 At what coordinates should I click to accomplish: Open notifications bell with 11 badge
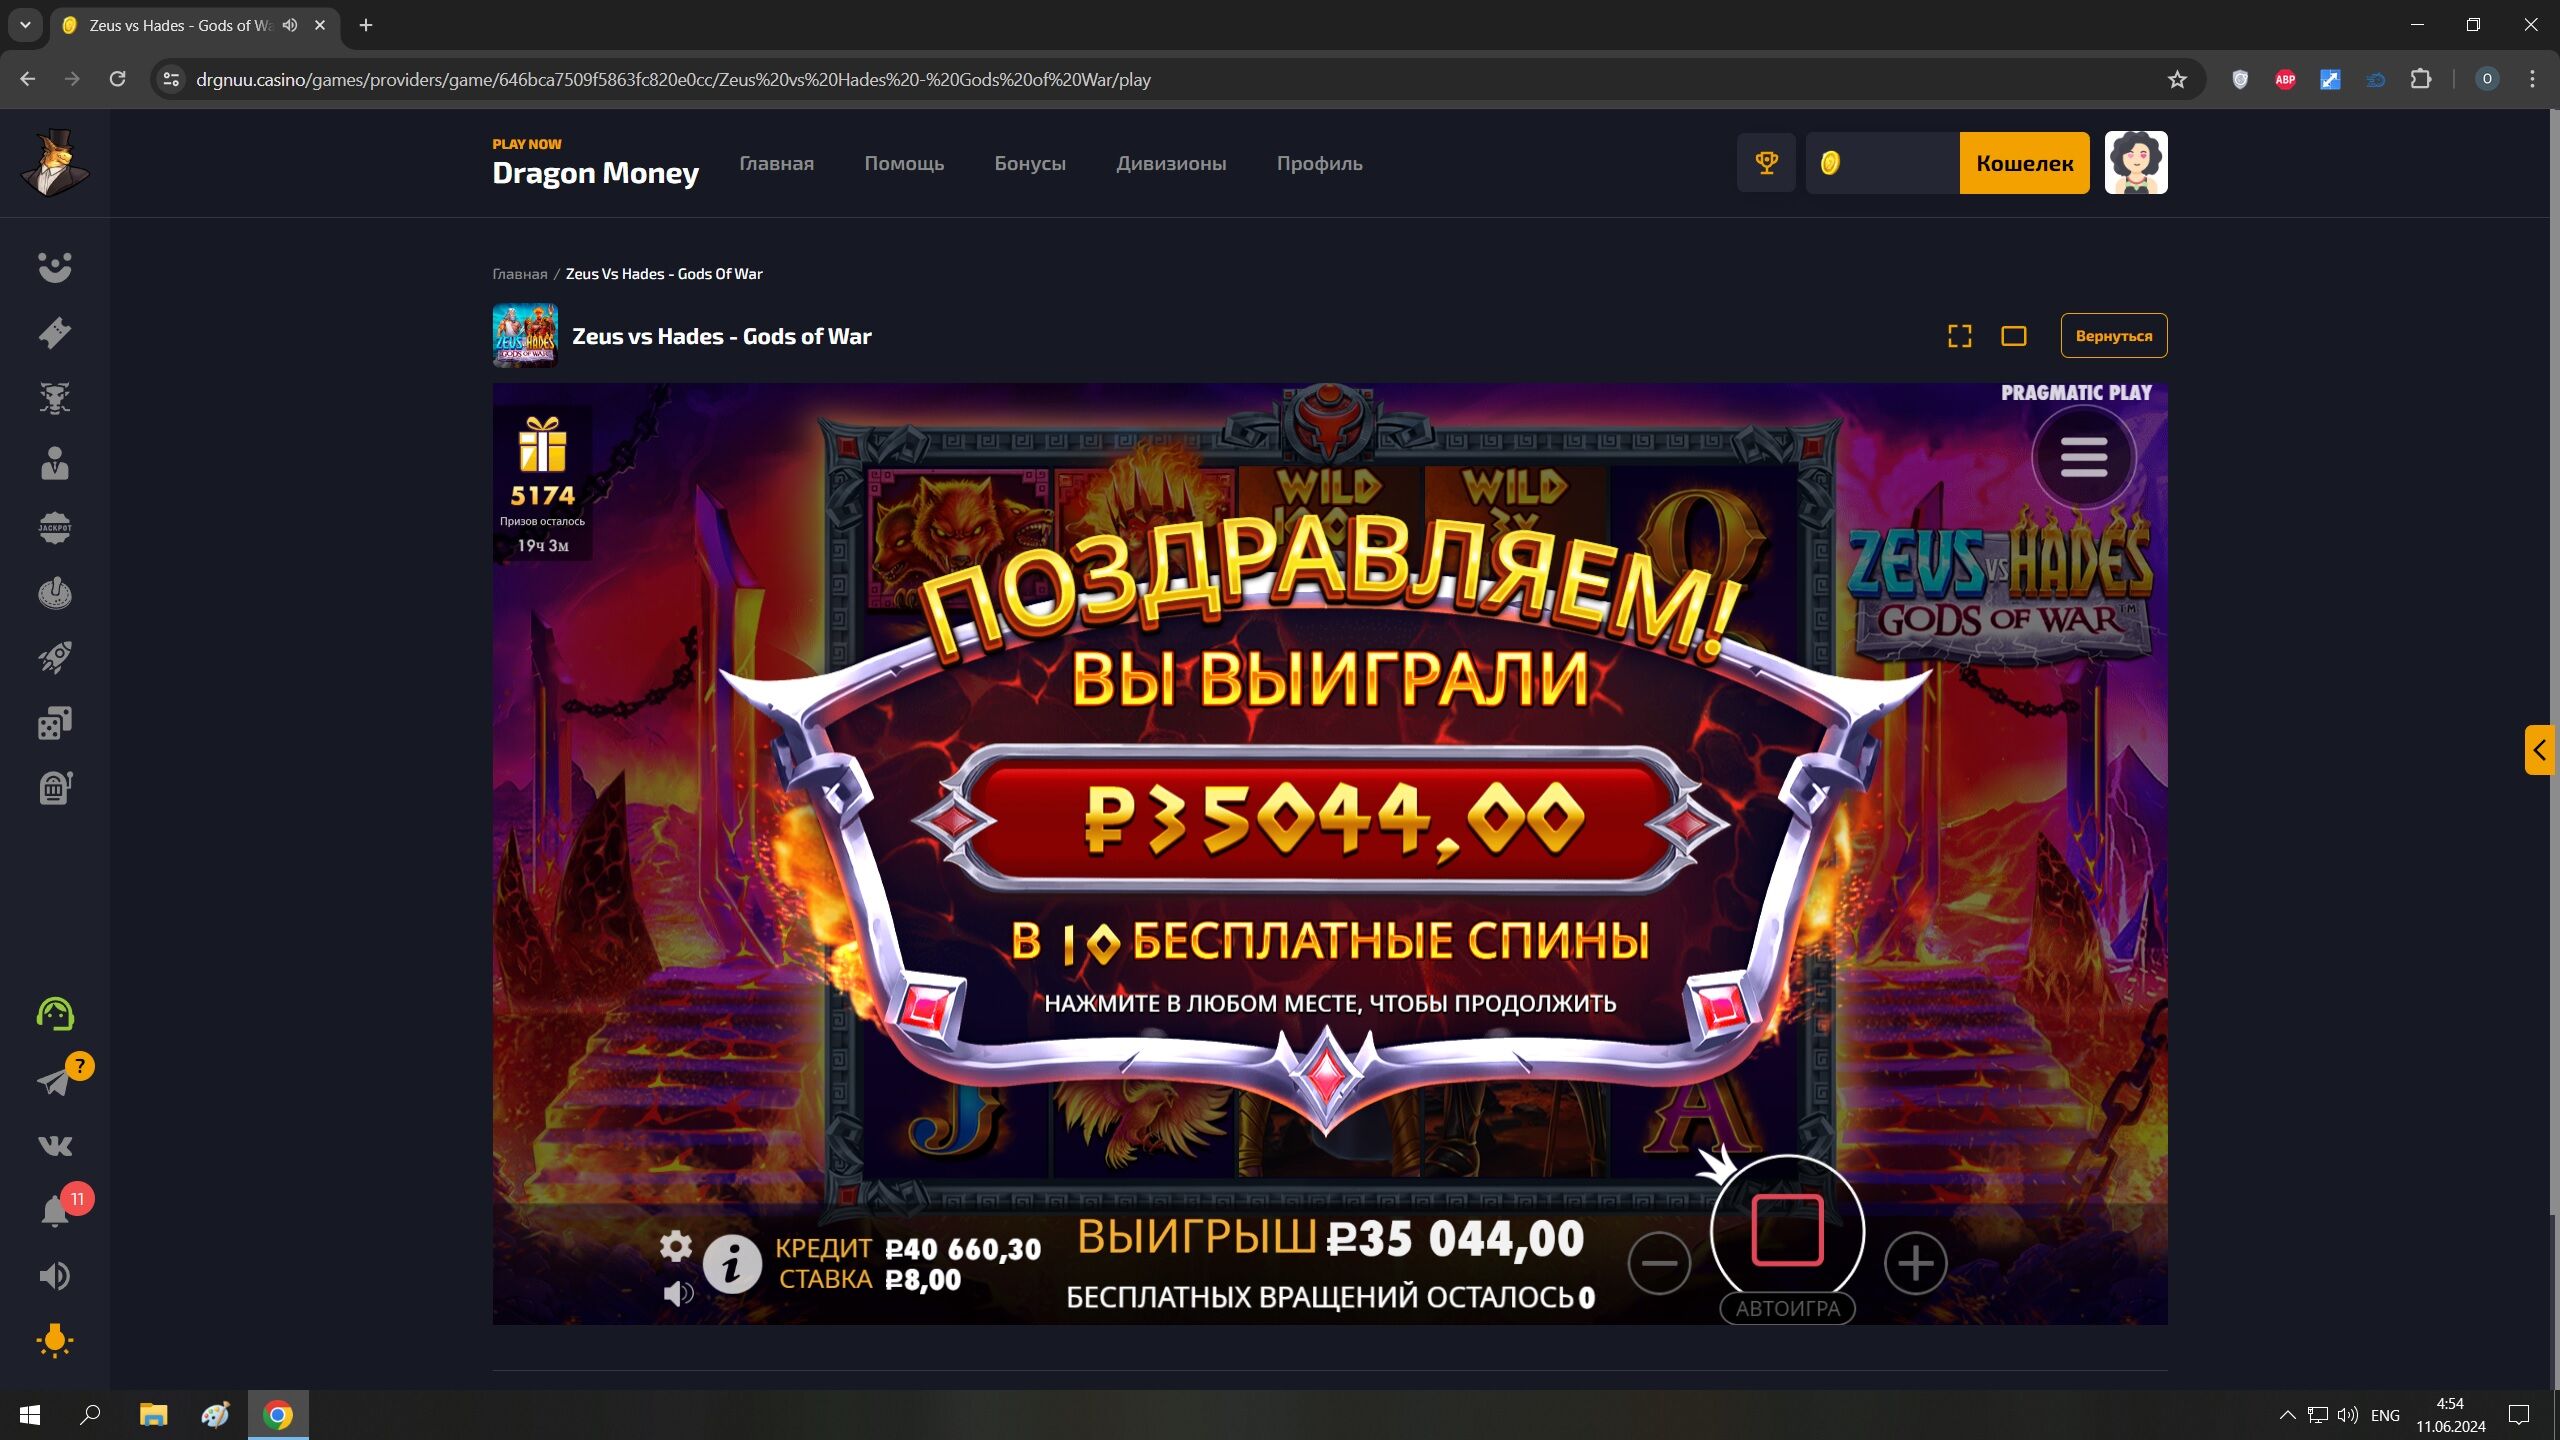click(55, 1211)
